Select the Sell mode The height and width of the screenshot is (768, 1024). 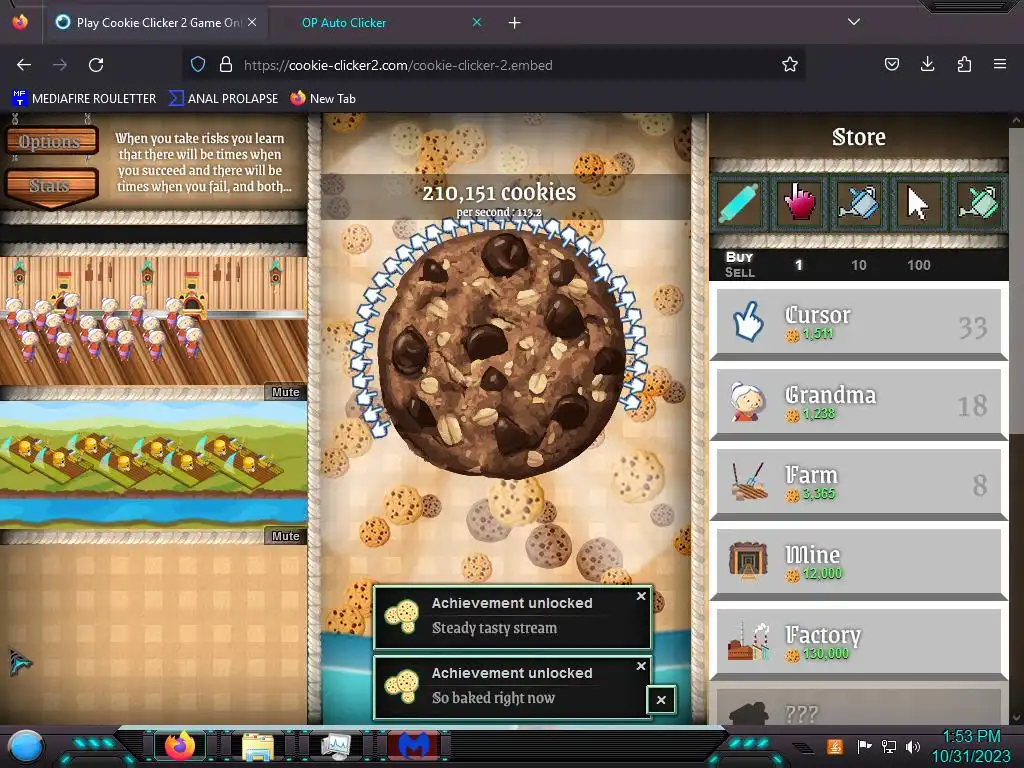(x=739, y=272)
